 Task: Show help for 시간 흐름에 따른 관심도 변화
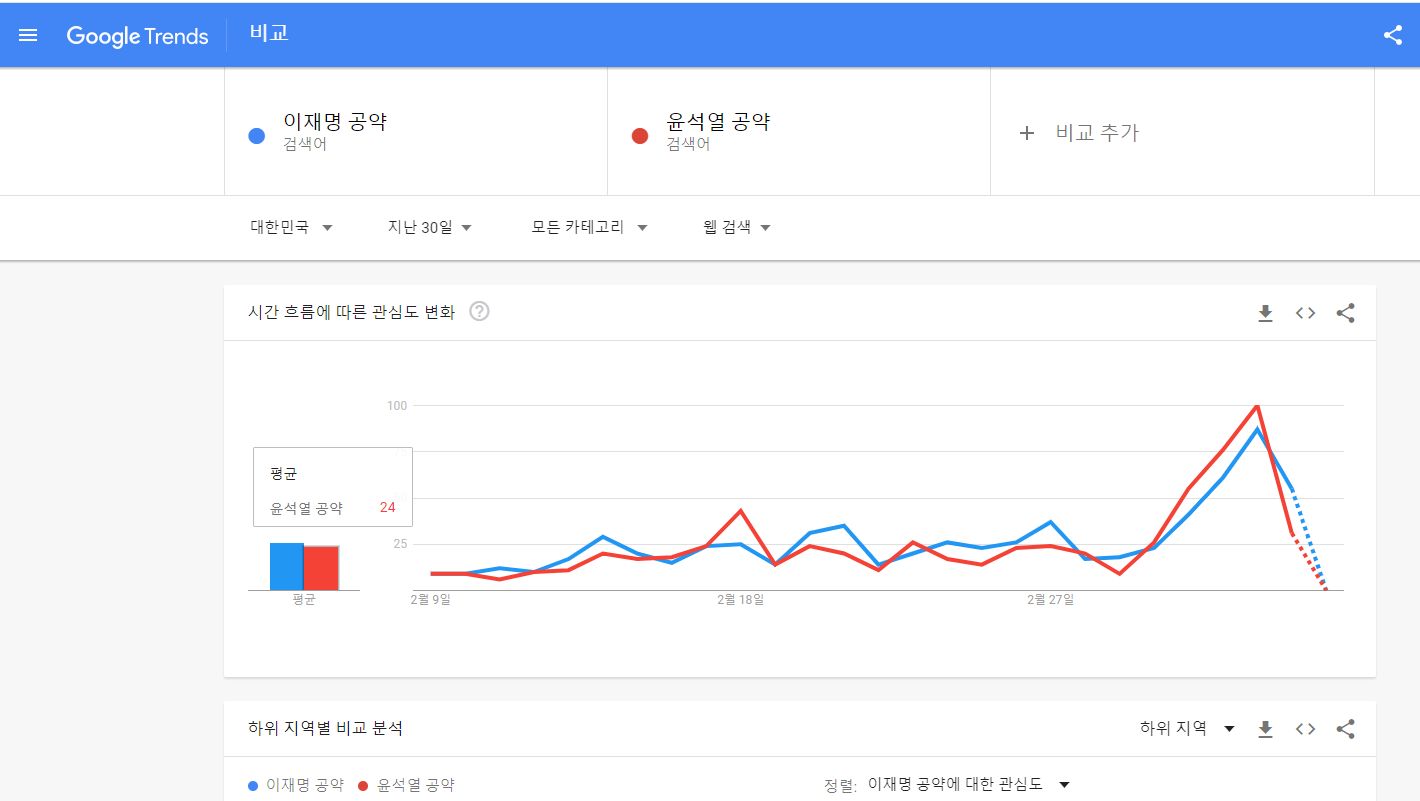click(479, 312)
